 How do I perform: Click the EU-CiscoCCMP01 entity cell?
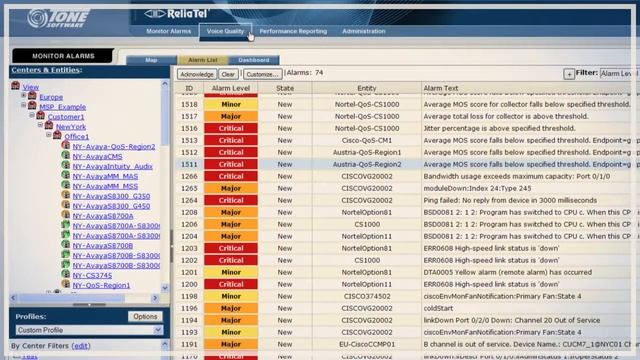coord(367,344)
